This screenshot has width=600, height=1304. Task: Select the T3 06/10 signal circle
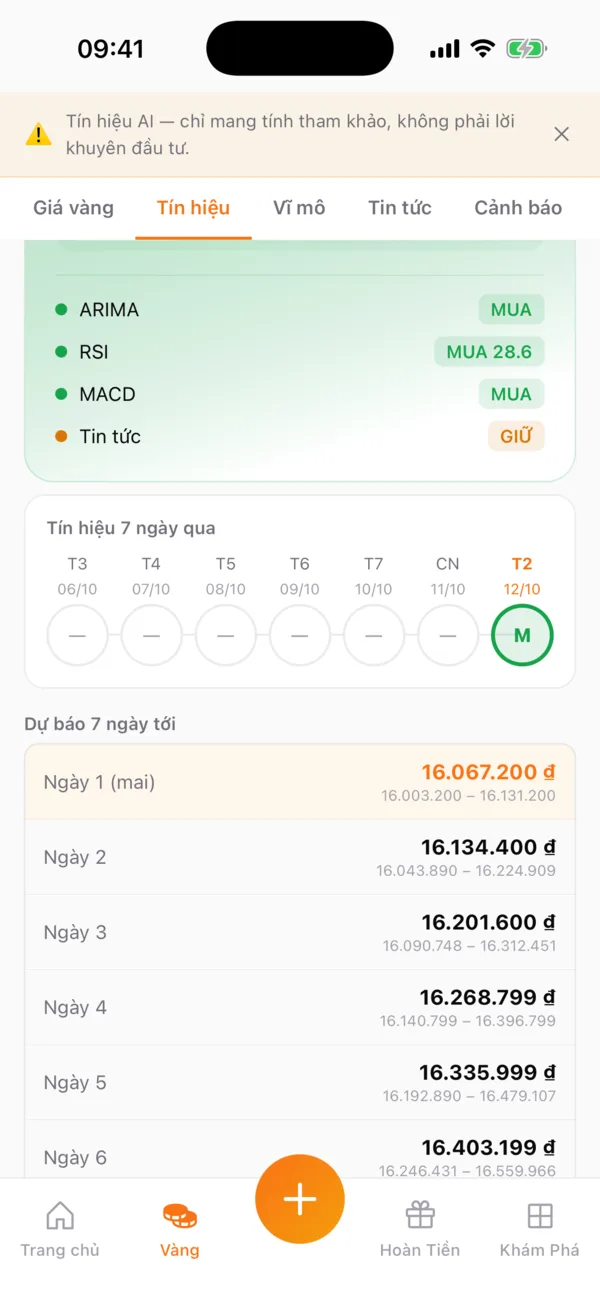(x=77, y=635)
